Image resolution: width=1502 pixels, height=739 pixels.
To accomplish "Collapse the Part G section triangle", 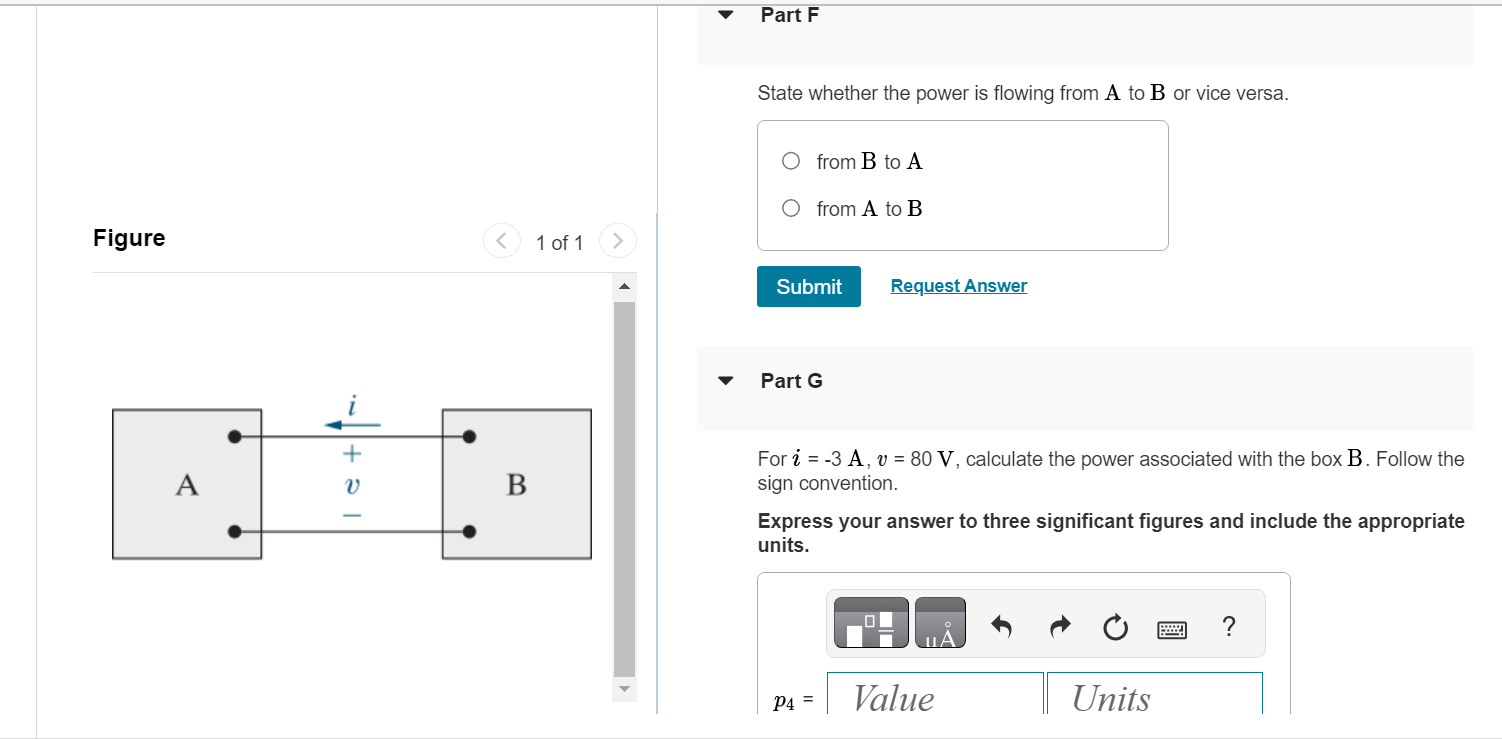I will click(724, 380).
